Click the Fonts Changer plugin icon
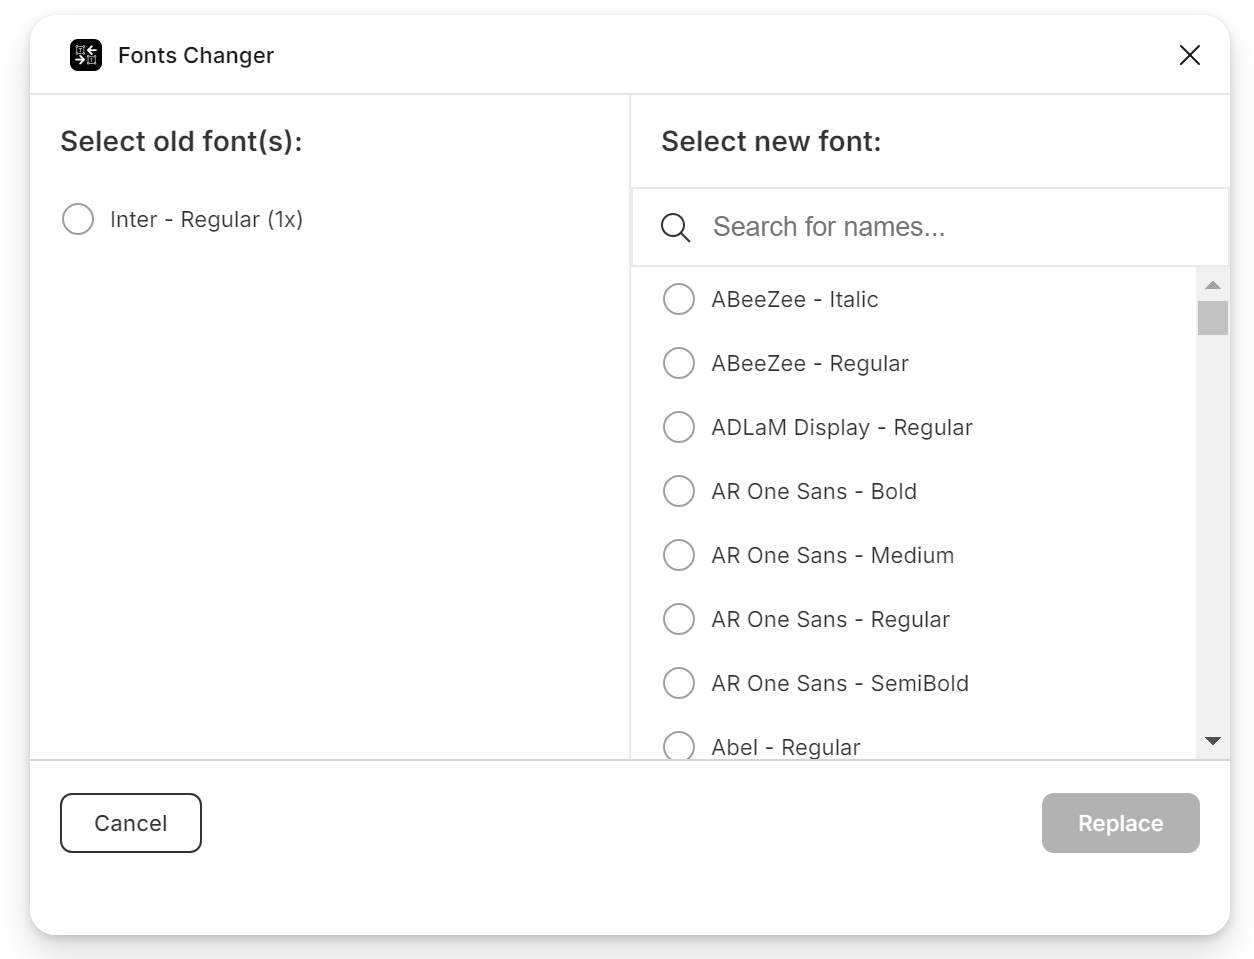The width and height of the screenshot is (1254, 959). [x=86, y=55]
